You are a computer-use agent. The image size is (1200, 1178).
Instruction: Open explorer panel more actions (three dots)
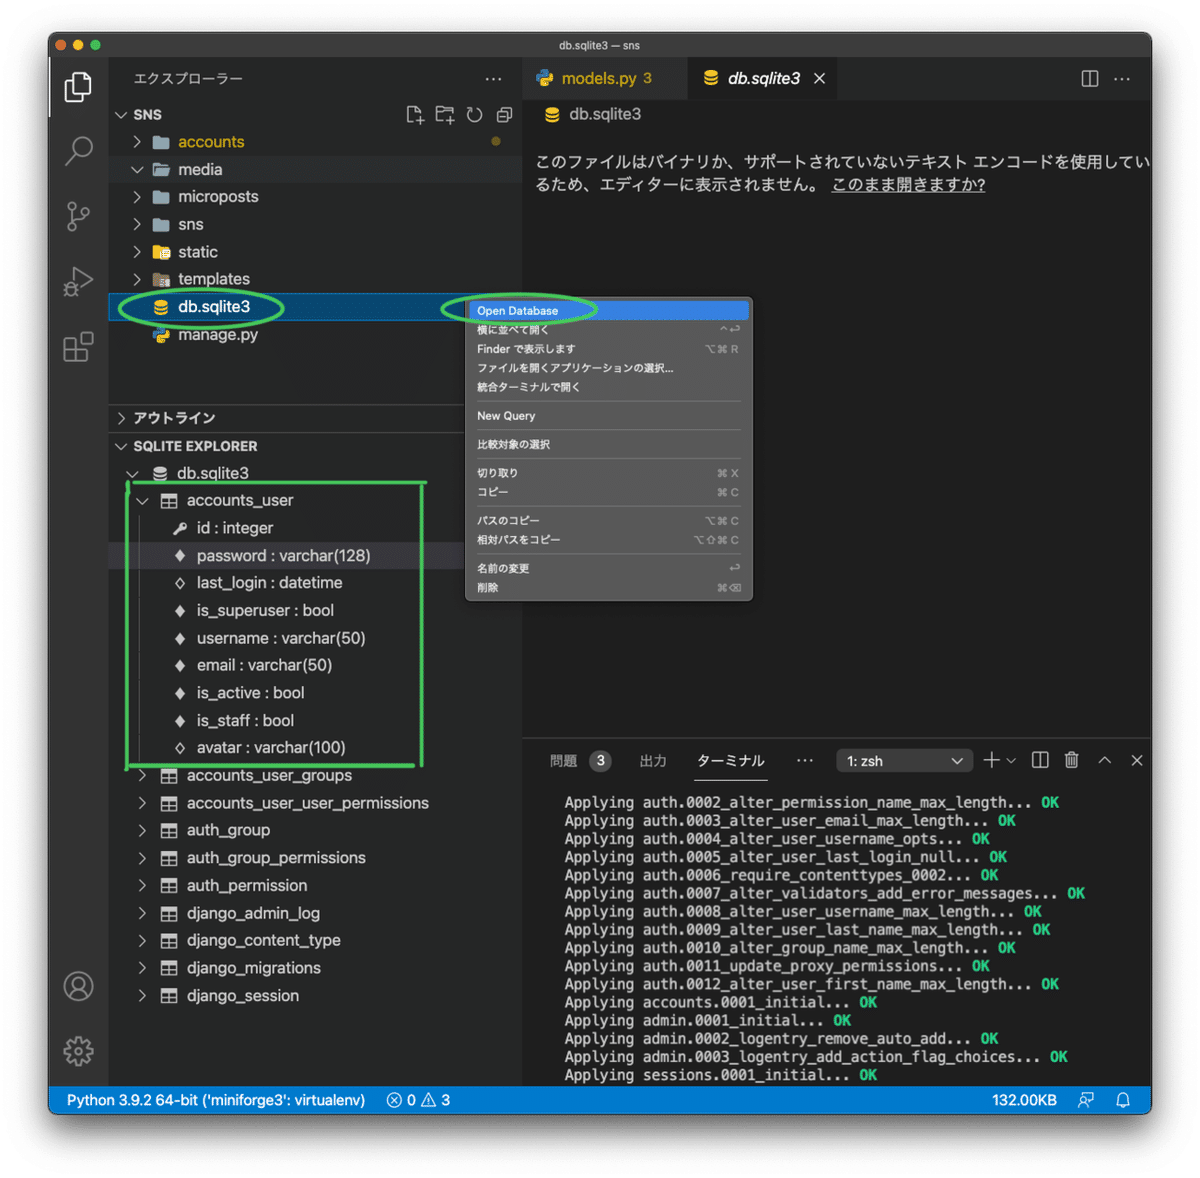(x=494, y=79)
